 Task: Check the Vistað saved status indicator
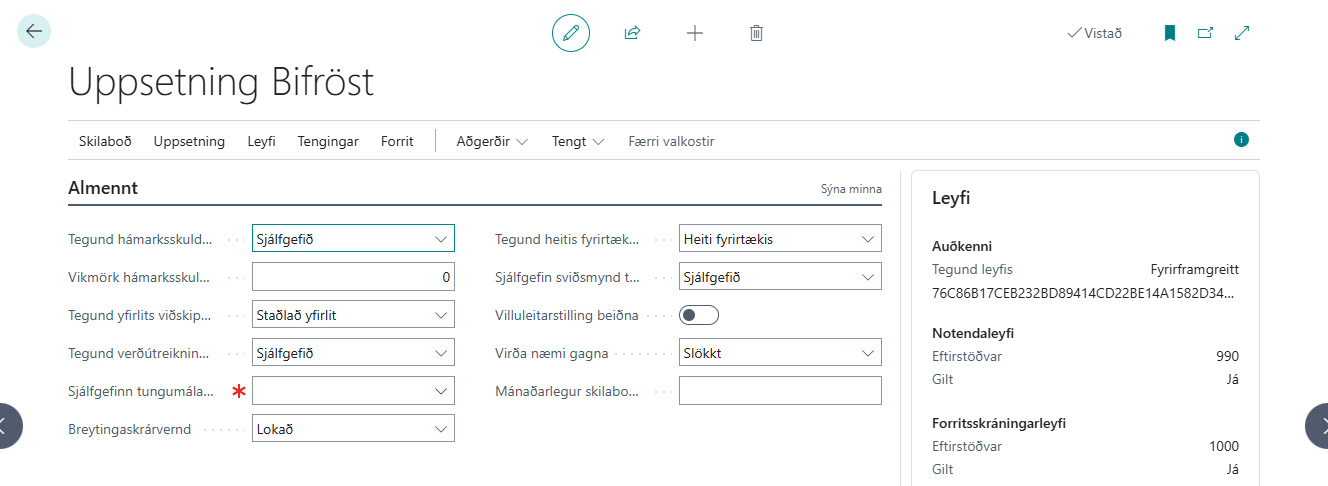1094,33
